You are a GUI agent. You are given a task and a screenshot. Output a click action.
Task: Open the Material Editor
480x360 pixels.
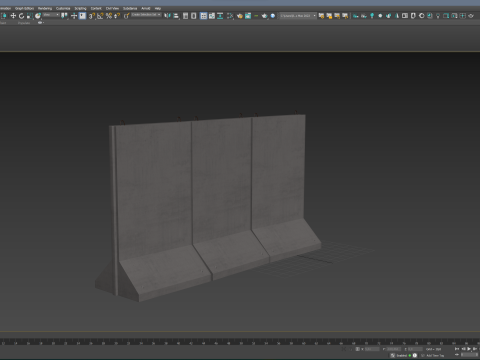pos(230,16)
